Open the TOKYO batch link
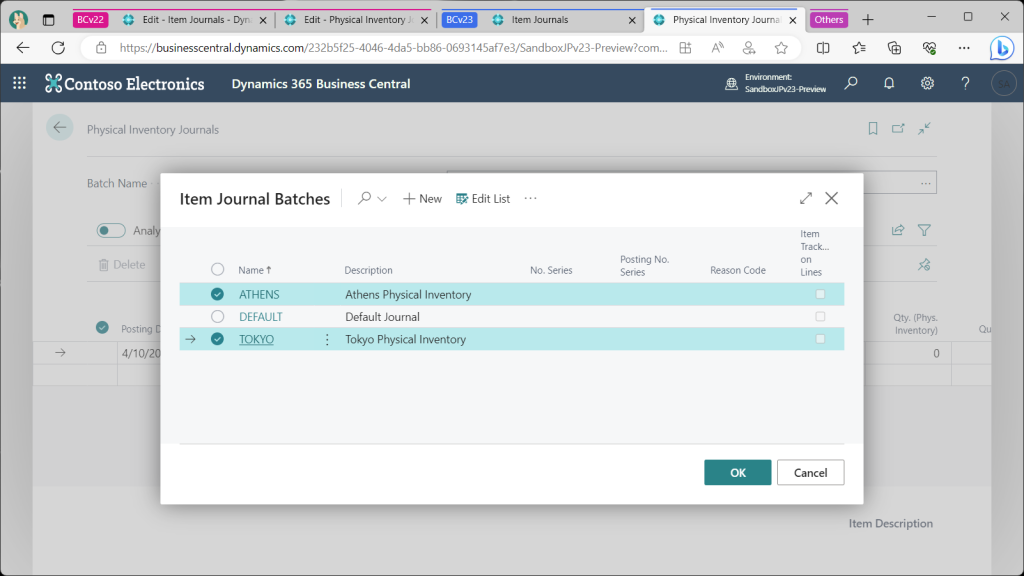The width and height of the screenshot is (1024, 576). (x=256, y=340)
